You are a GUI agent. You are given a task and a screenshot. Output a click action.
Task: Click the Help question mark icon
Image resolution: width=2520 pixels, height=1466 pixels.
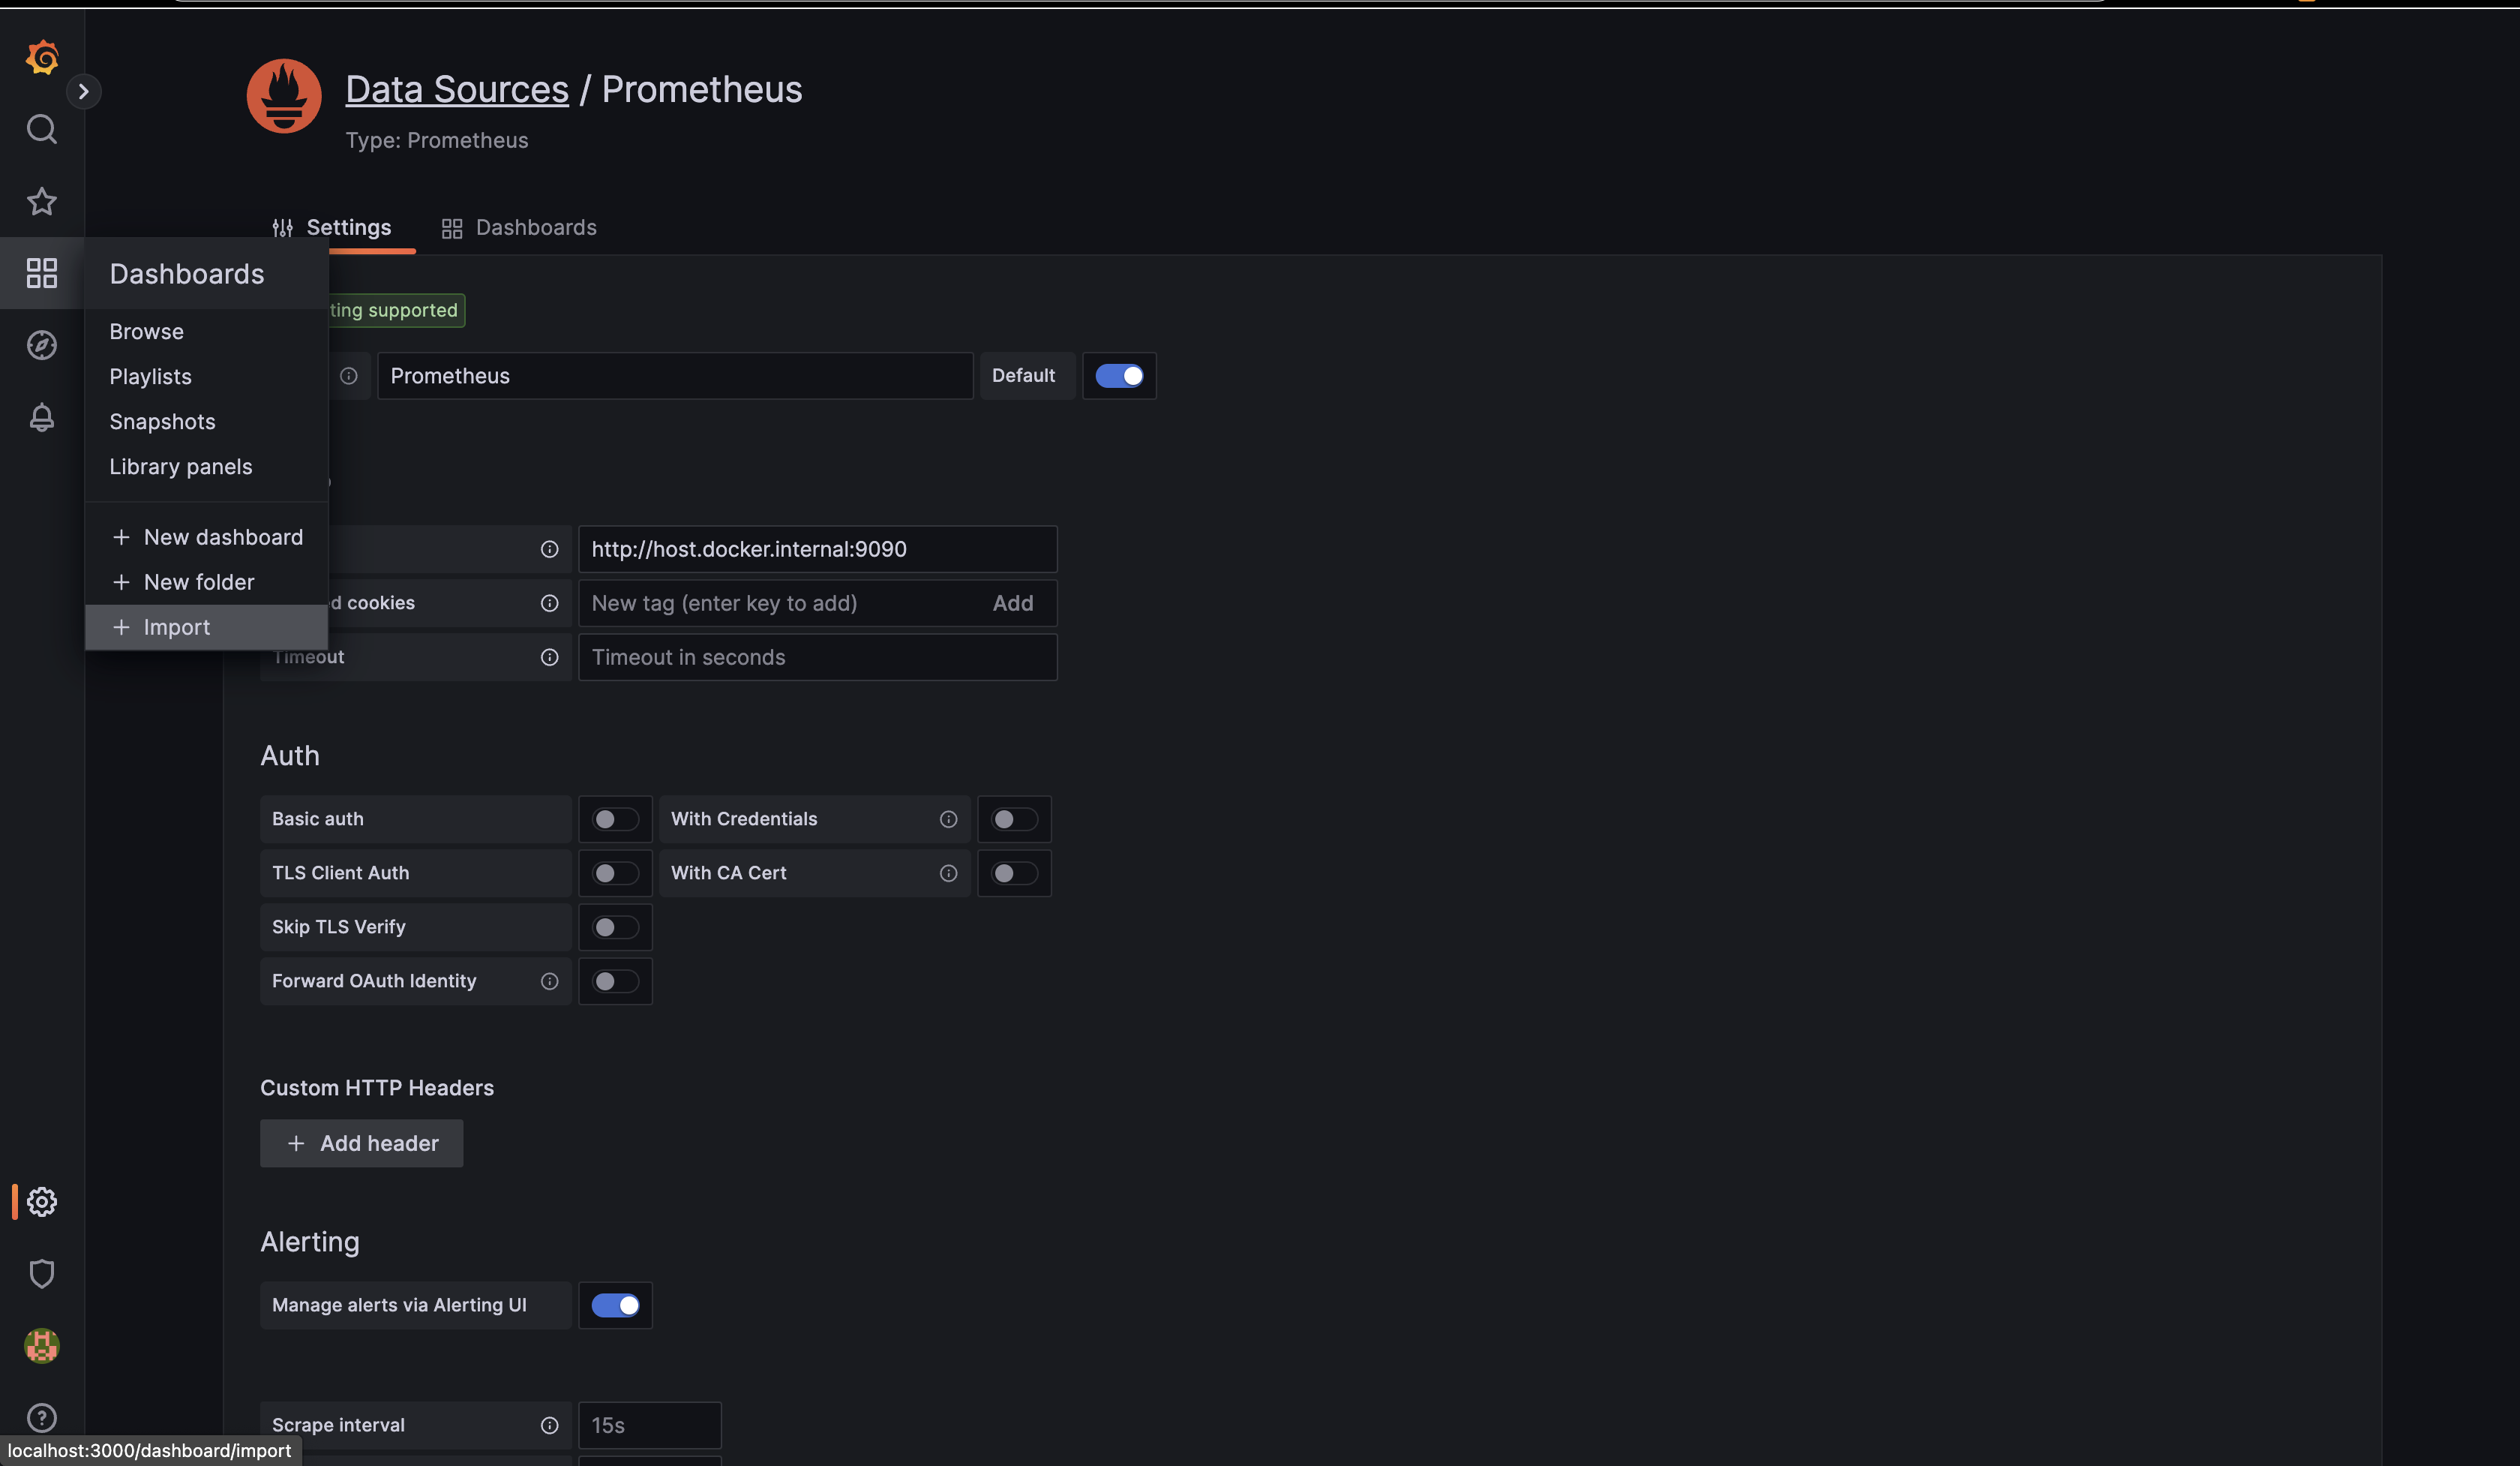[42, 1417]
